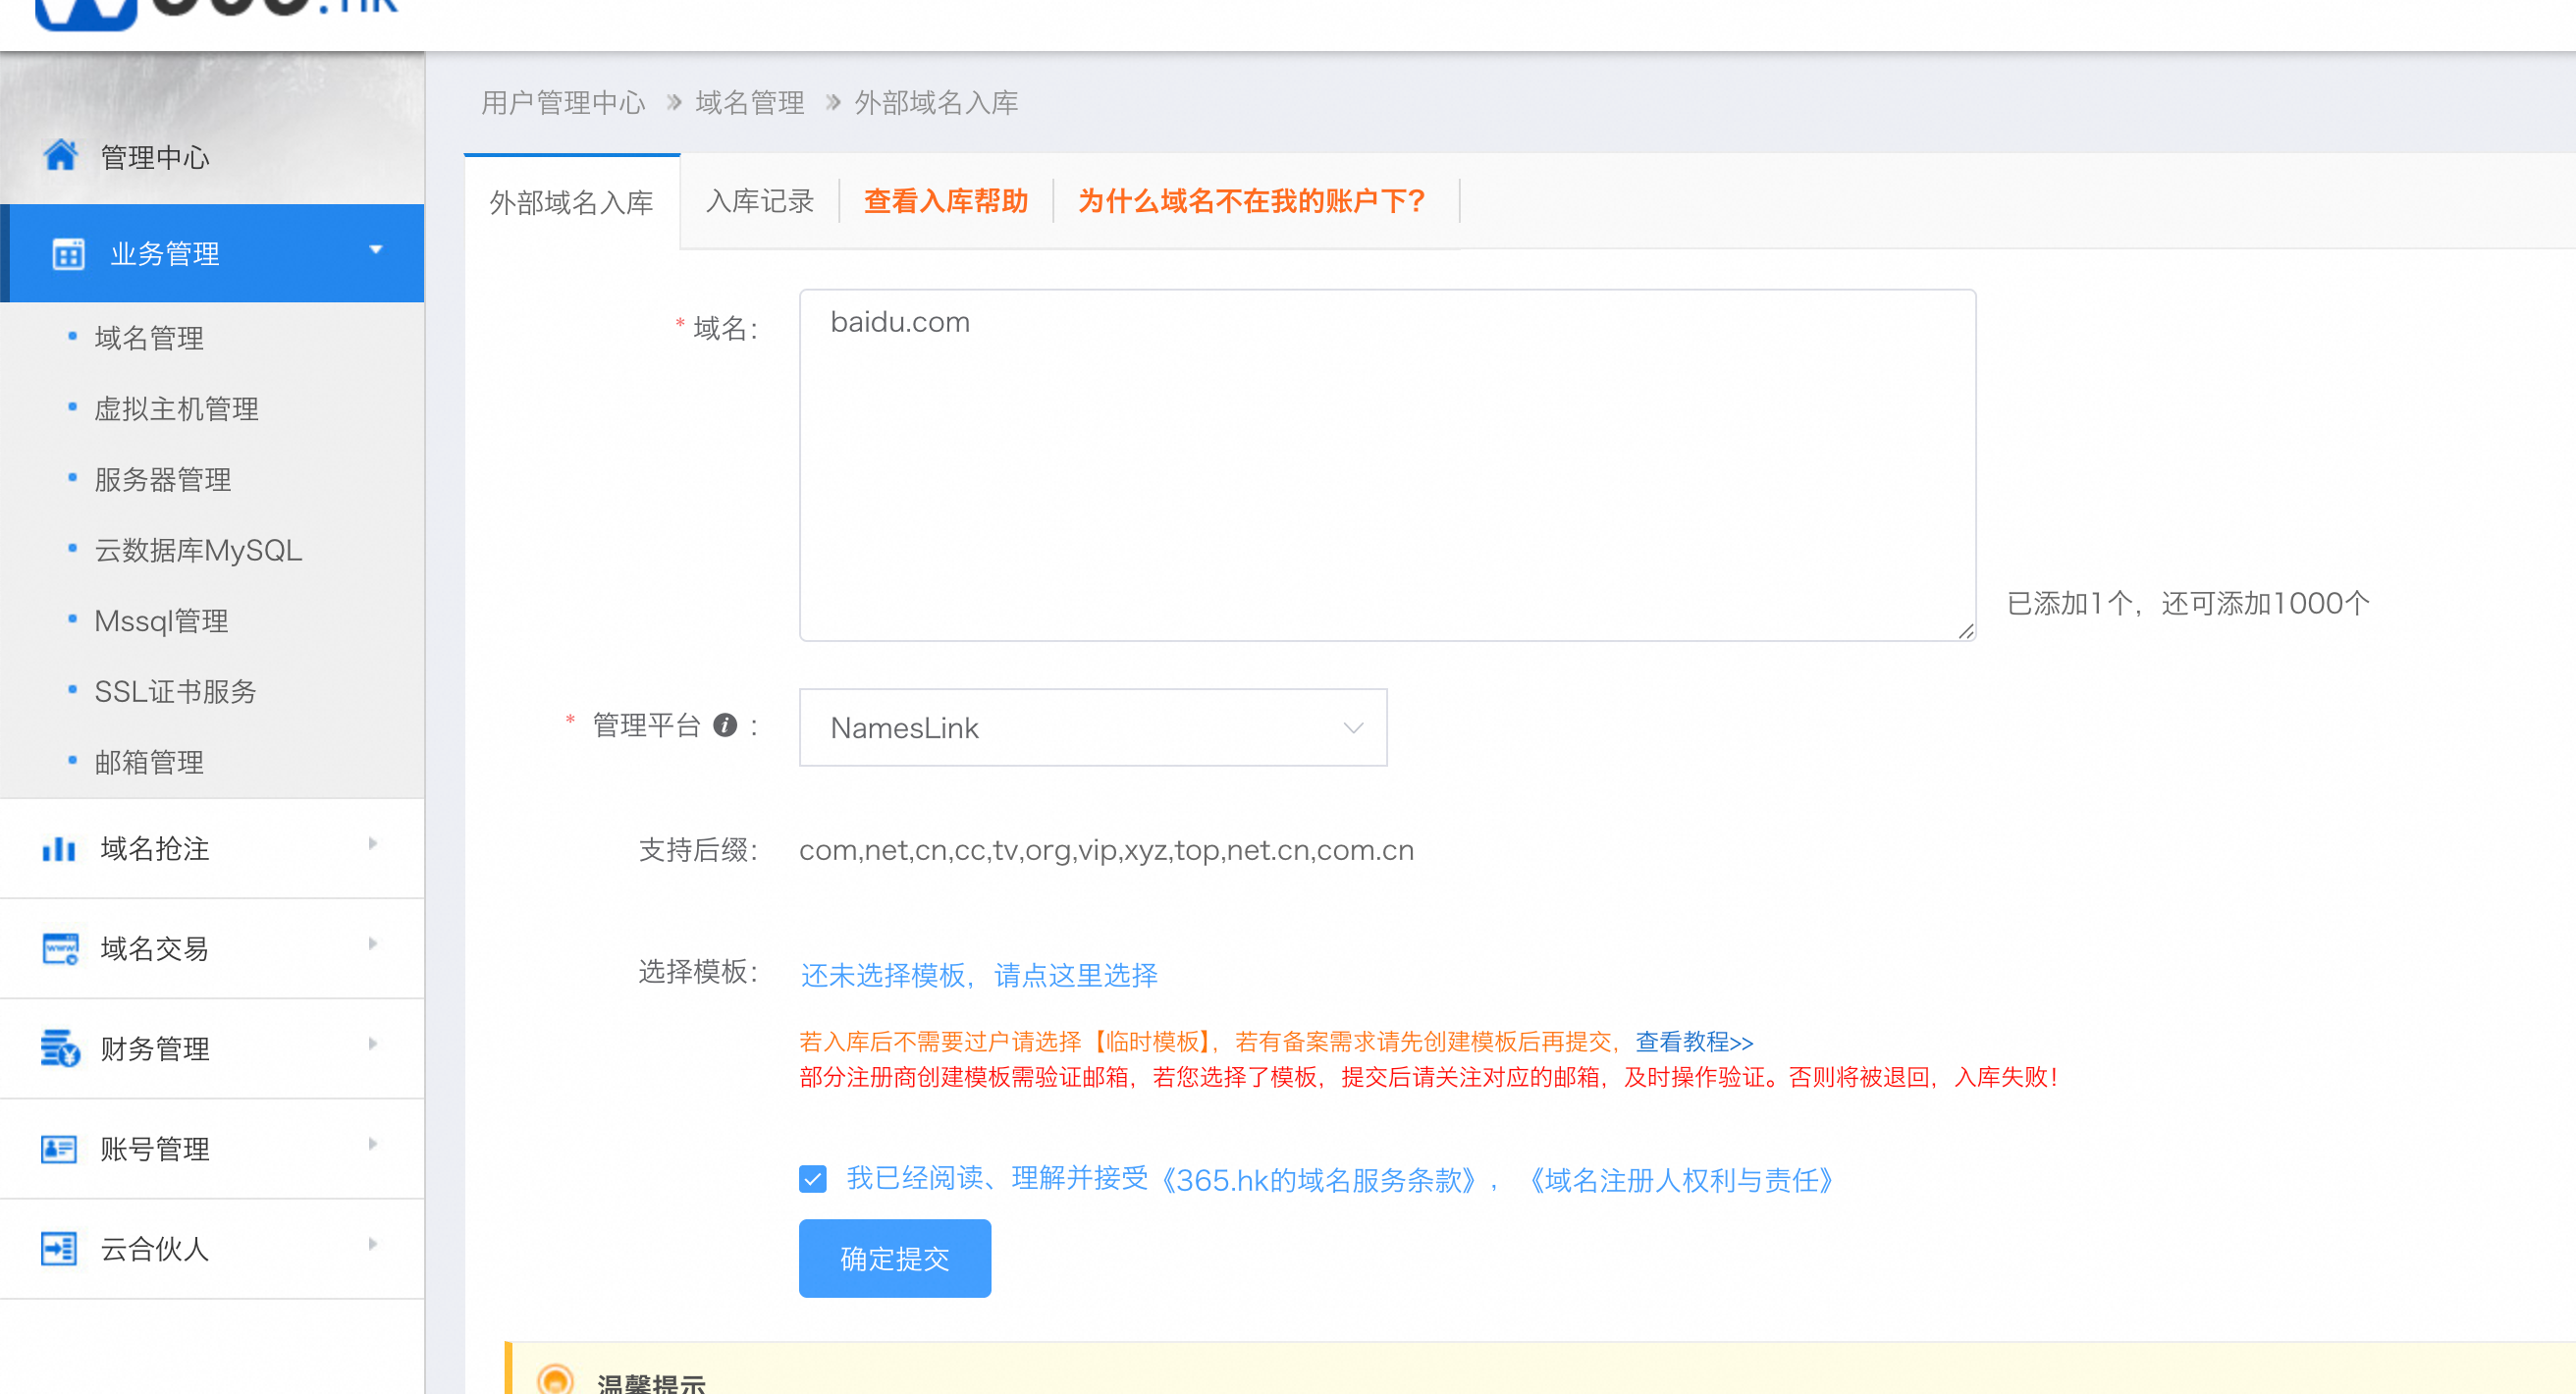Viewport: 2576px width, 1394px height.
Task: Switch to the 外部域名入库 tab
Action: [x=571, y=202]
